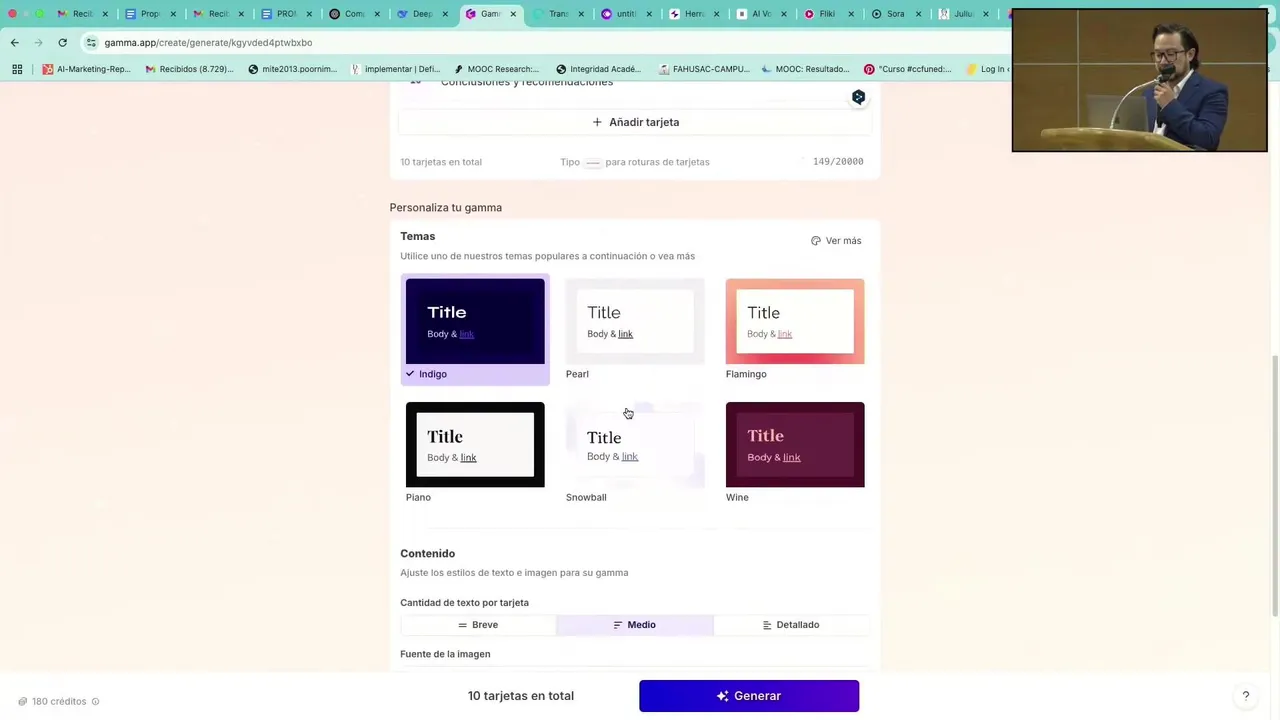Viewport: 1280px width, 720px height.
Task: Set text amount to Medio
Action: [x=635, y=625]
